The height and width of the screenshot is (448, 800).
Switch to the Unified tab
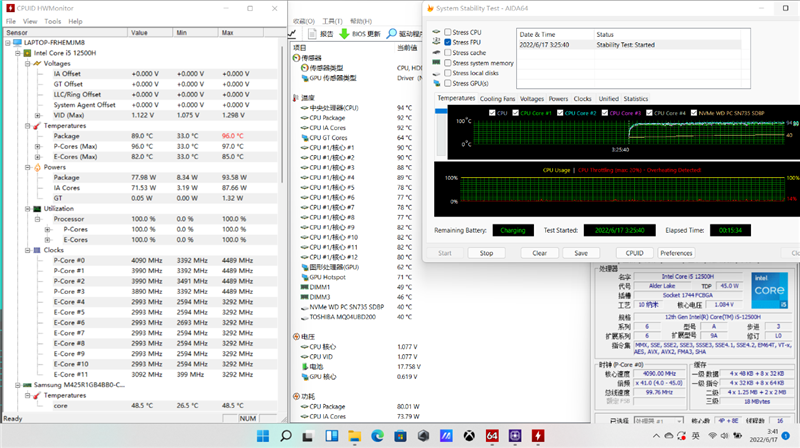coord(608,99)
